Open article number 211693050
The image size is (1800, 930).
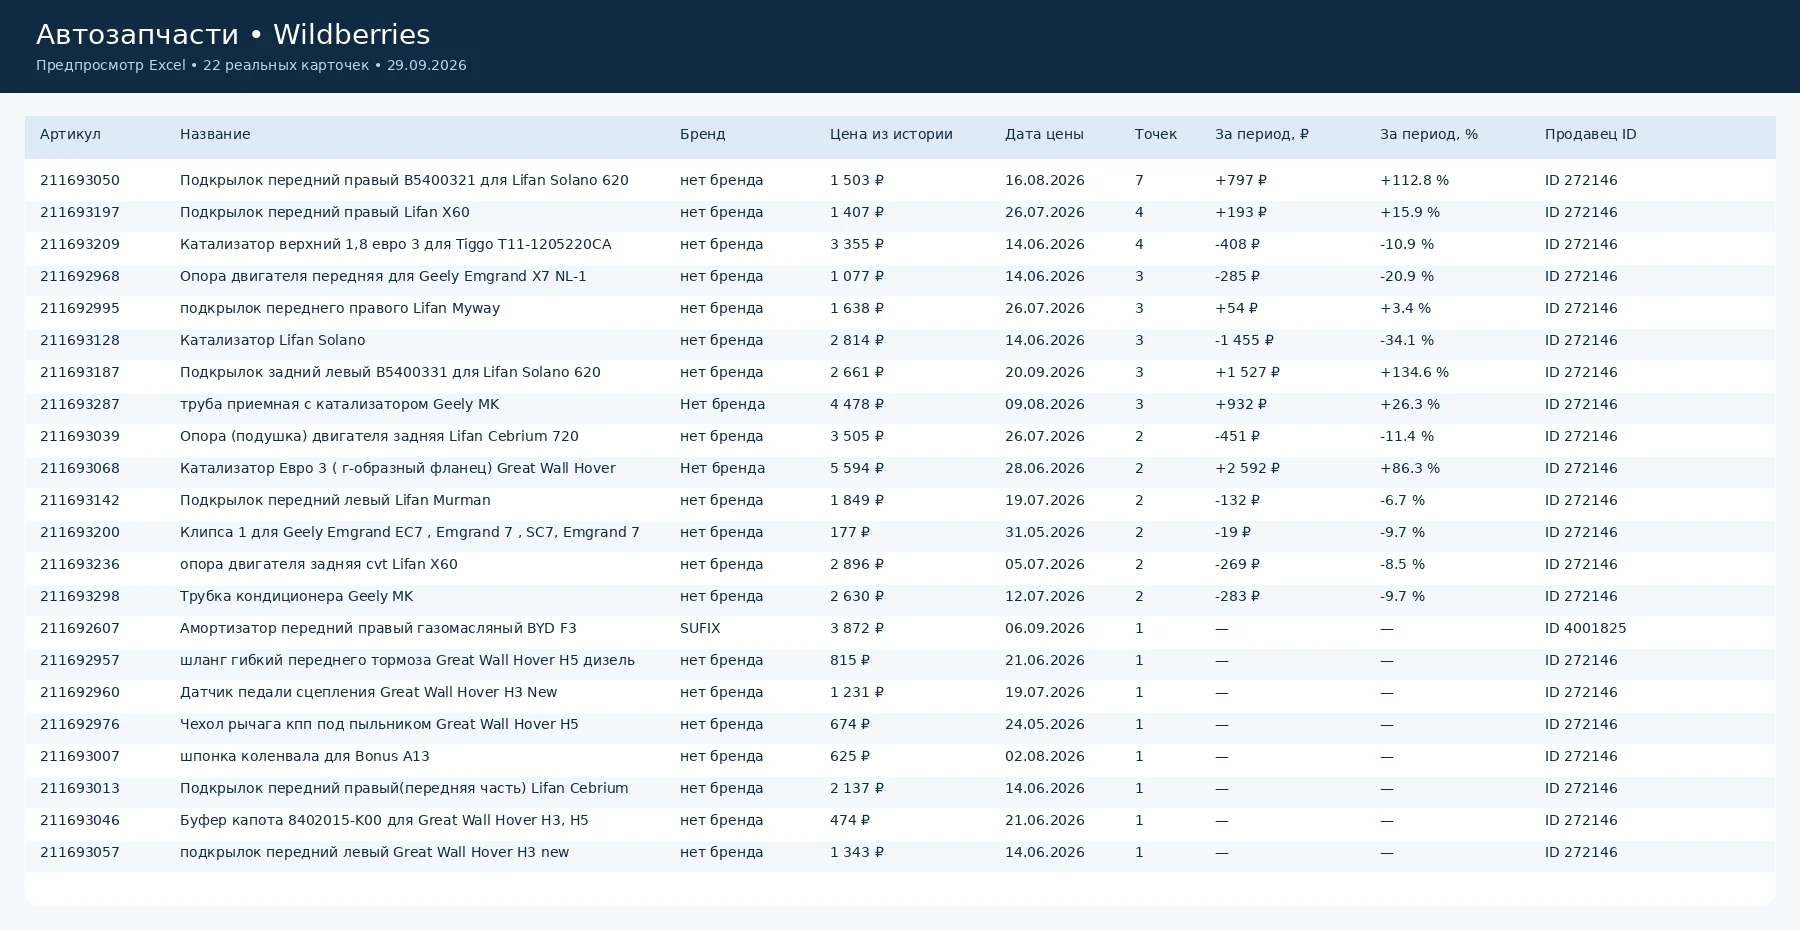(80, 180)
